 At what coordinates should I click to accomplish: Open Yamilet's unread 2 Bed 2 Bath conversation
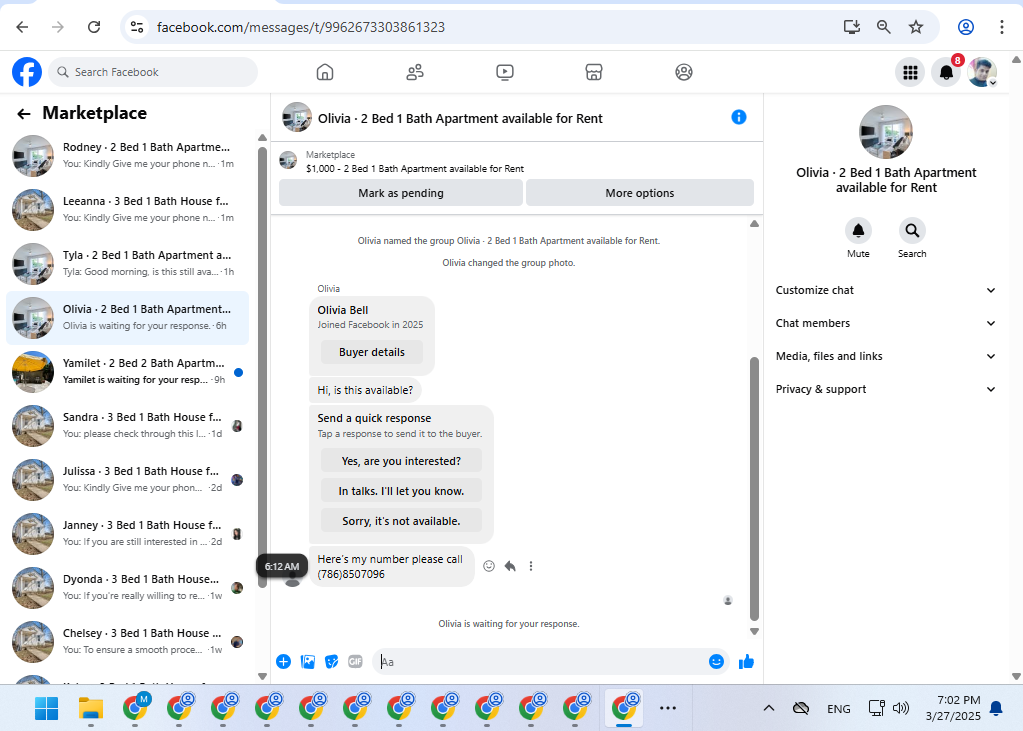coord(128,372)
